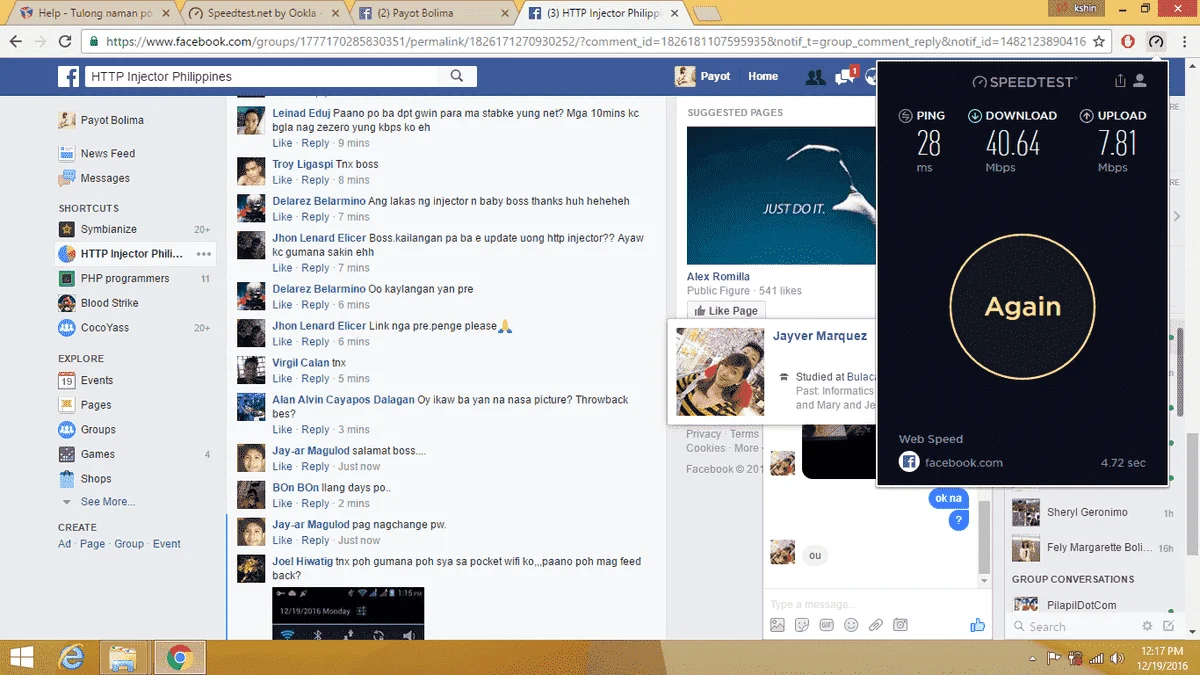The width and height of the screenshot is (1200, 675).
Task: Click chat sidebar Search field
Action: pos(1075,627)
